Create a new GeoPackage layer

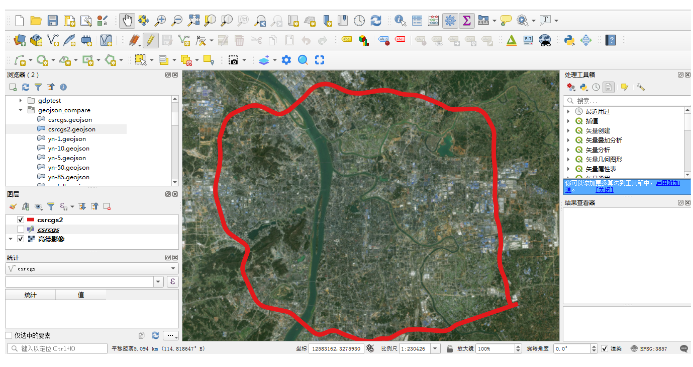coord(36,40)
